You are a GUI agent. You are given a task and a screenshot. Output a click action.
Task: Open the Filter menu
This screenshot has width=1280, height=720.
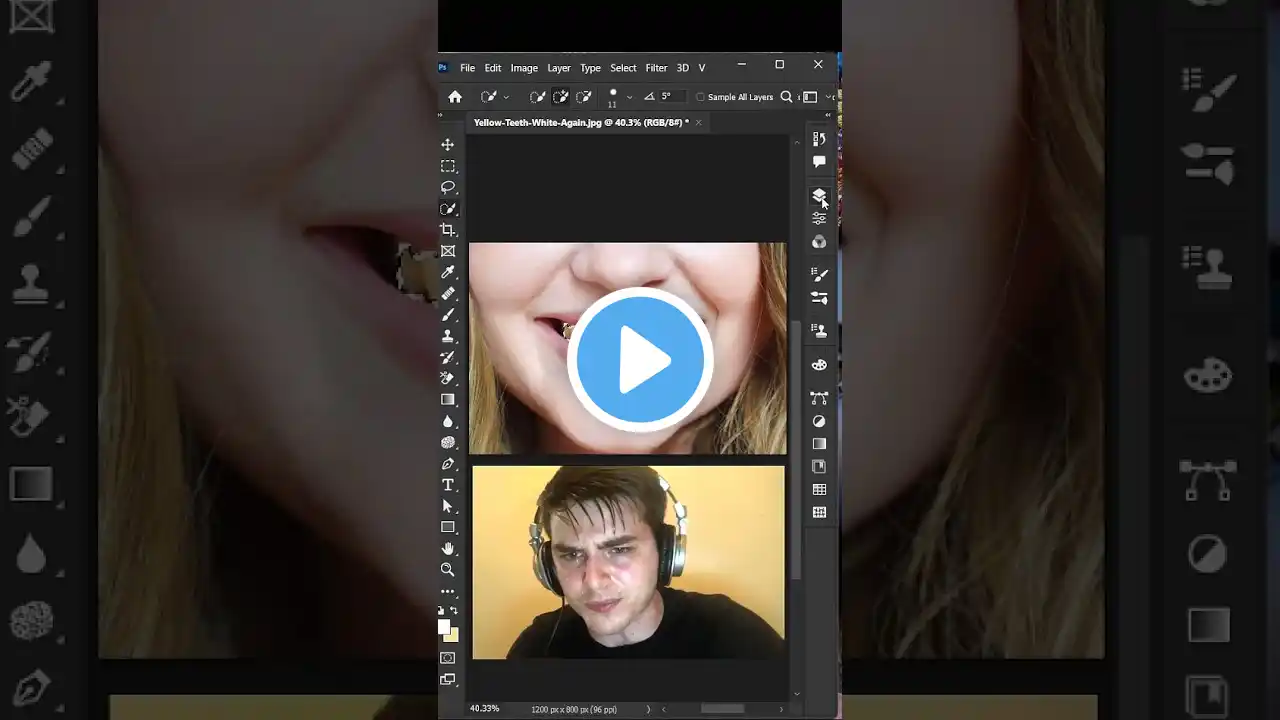[x=656, y=68]
